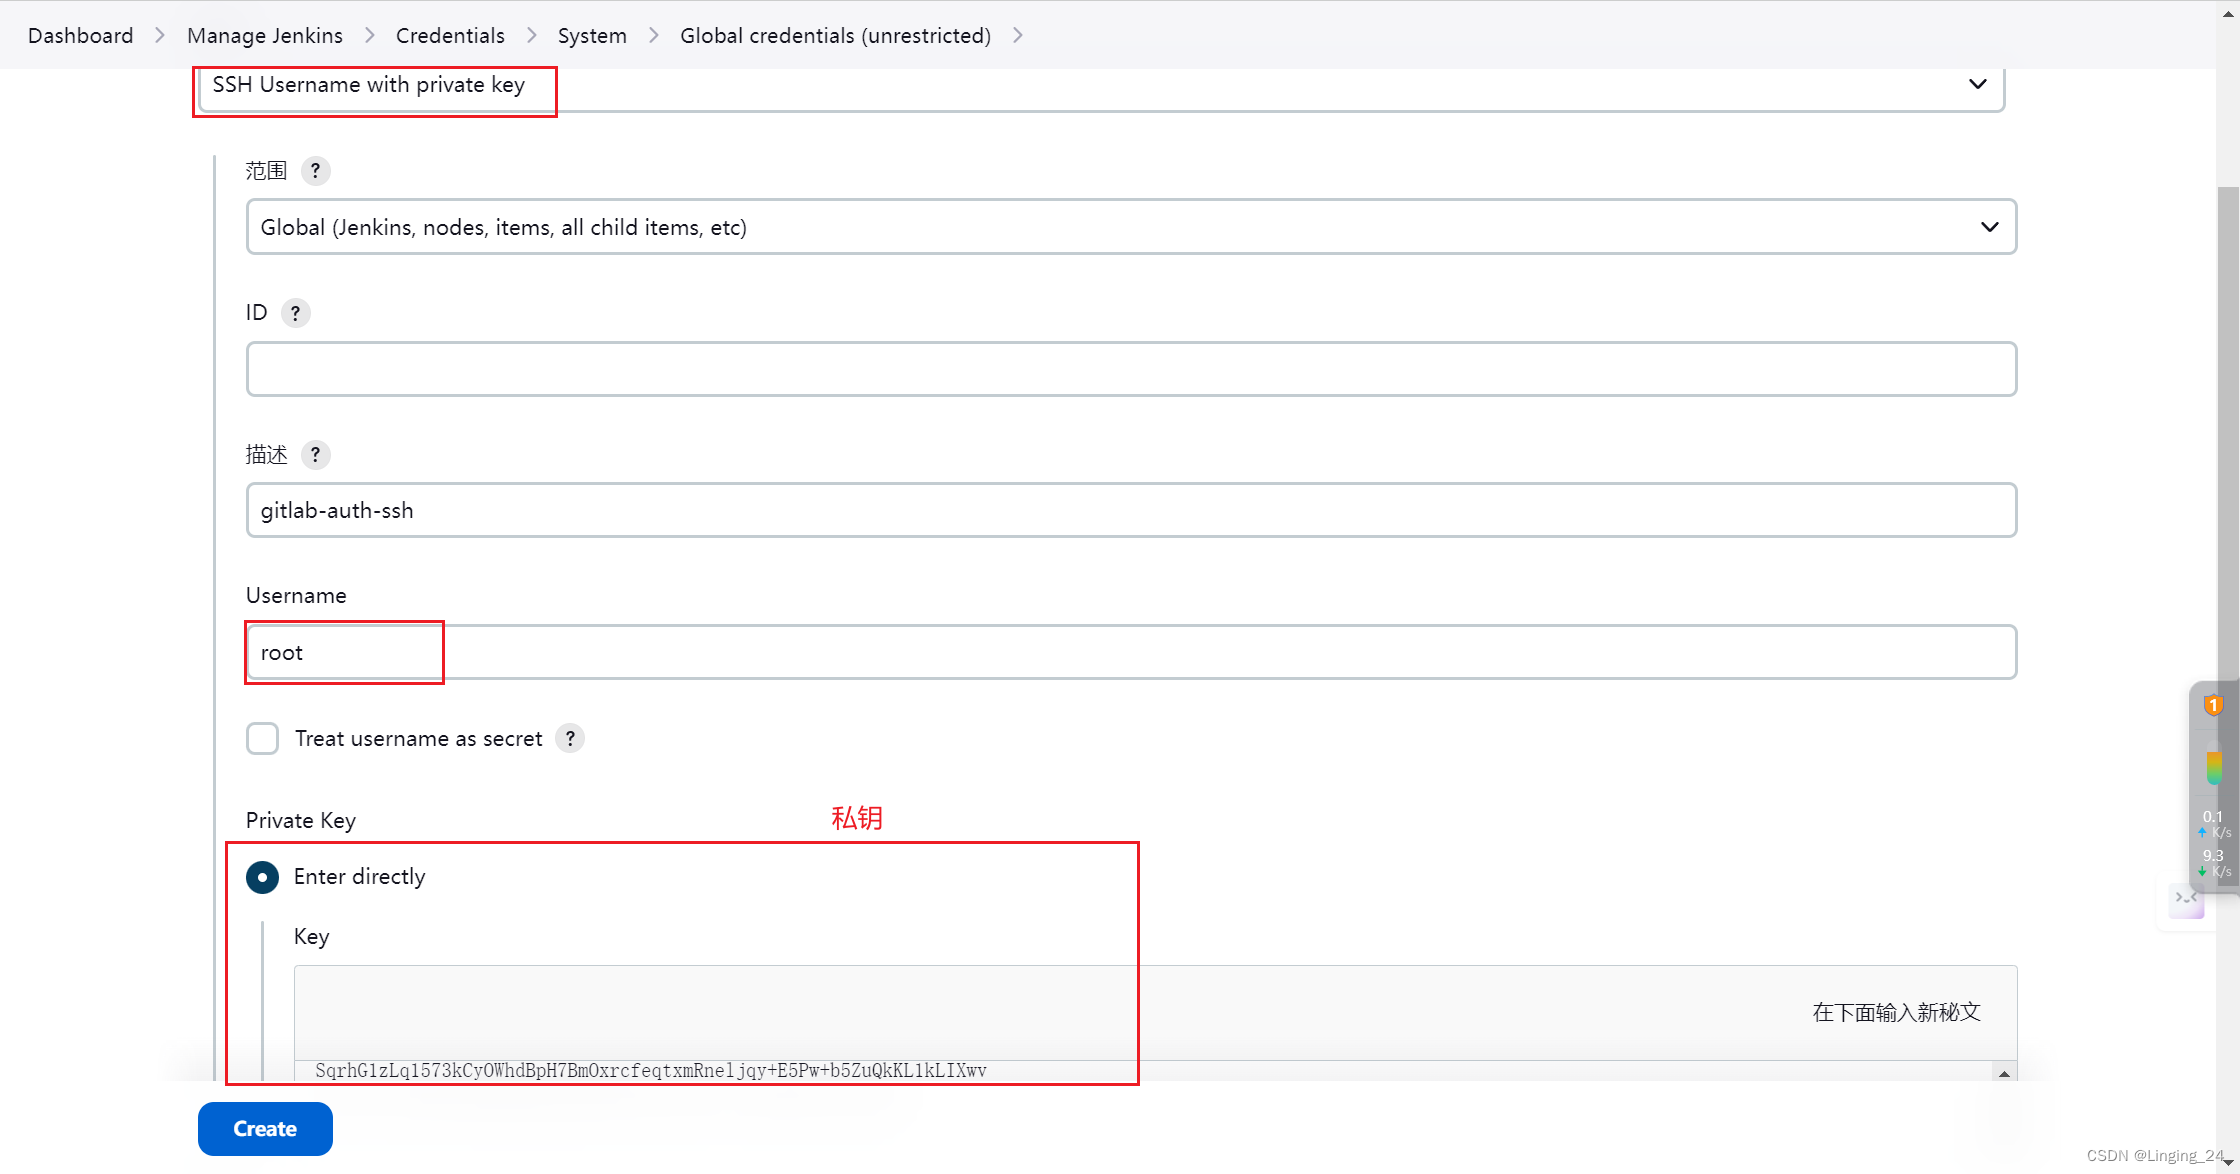Select the Enter directly radio option
The height and width of the screenshot is (1174, 2240).
262,877
